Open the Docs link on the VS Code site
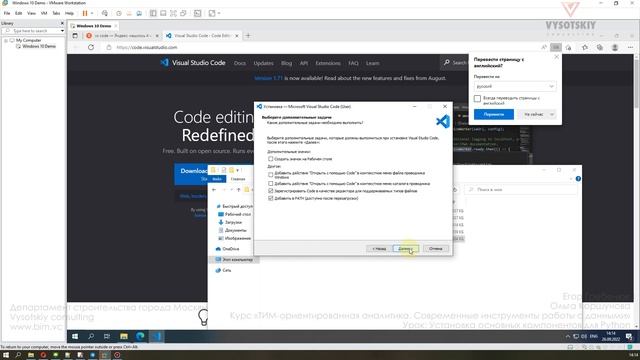The height and width of the screenshot is (360, 640). 240,63
